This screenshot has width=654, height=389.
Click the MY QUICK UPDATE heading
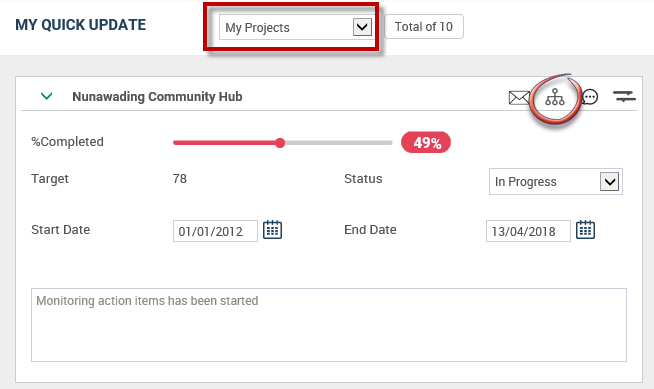pos(80,25)
